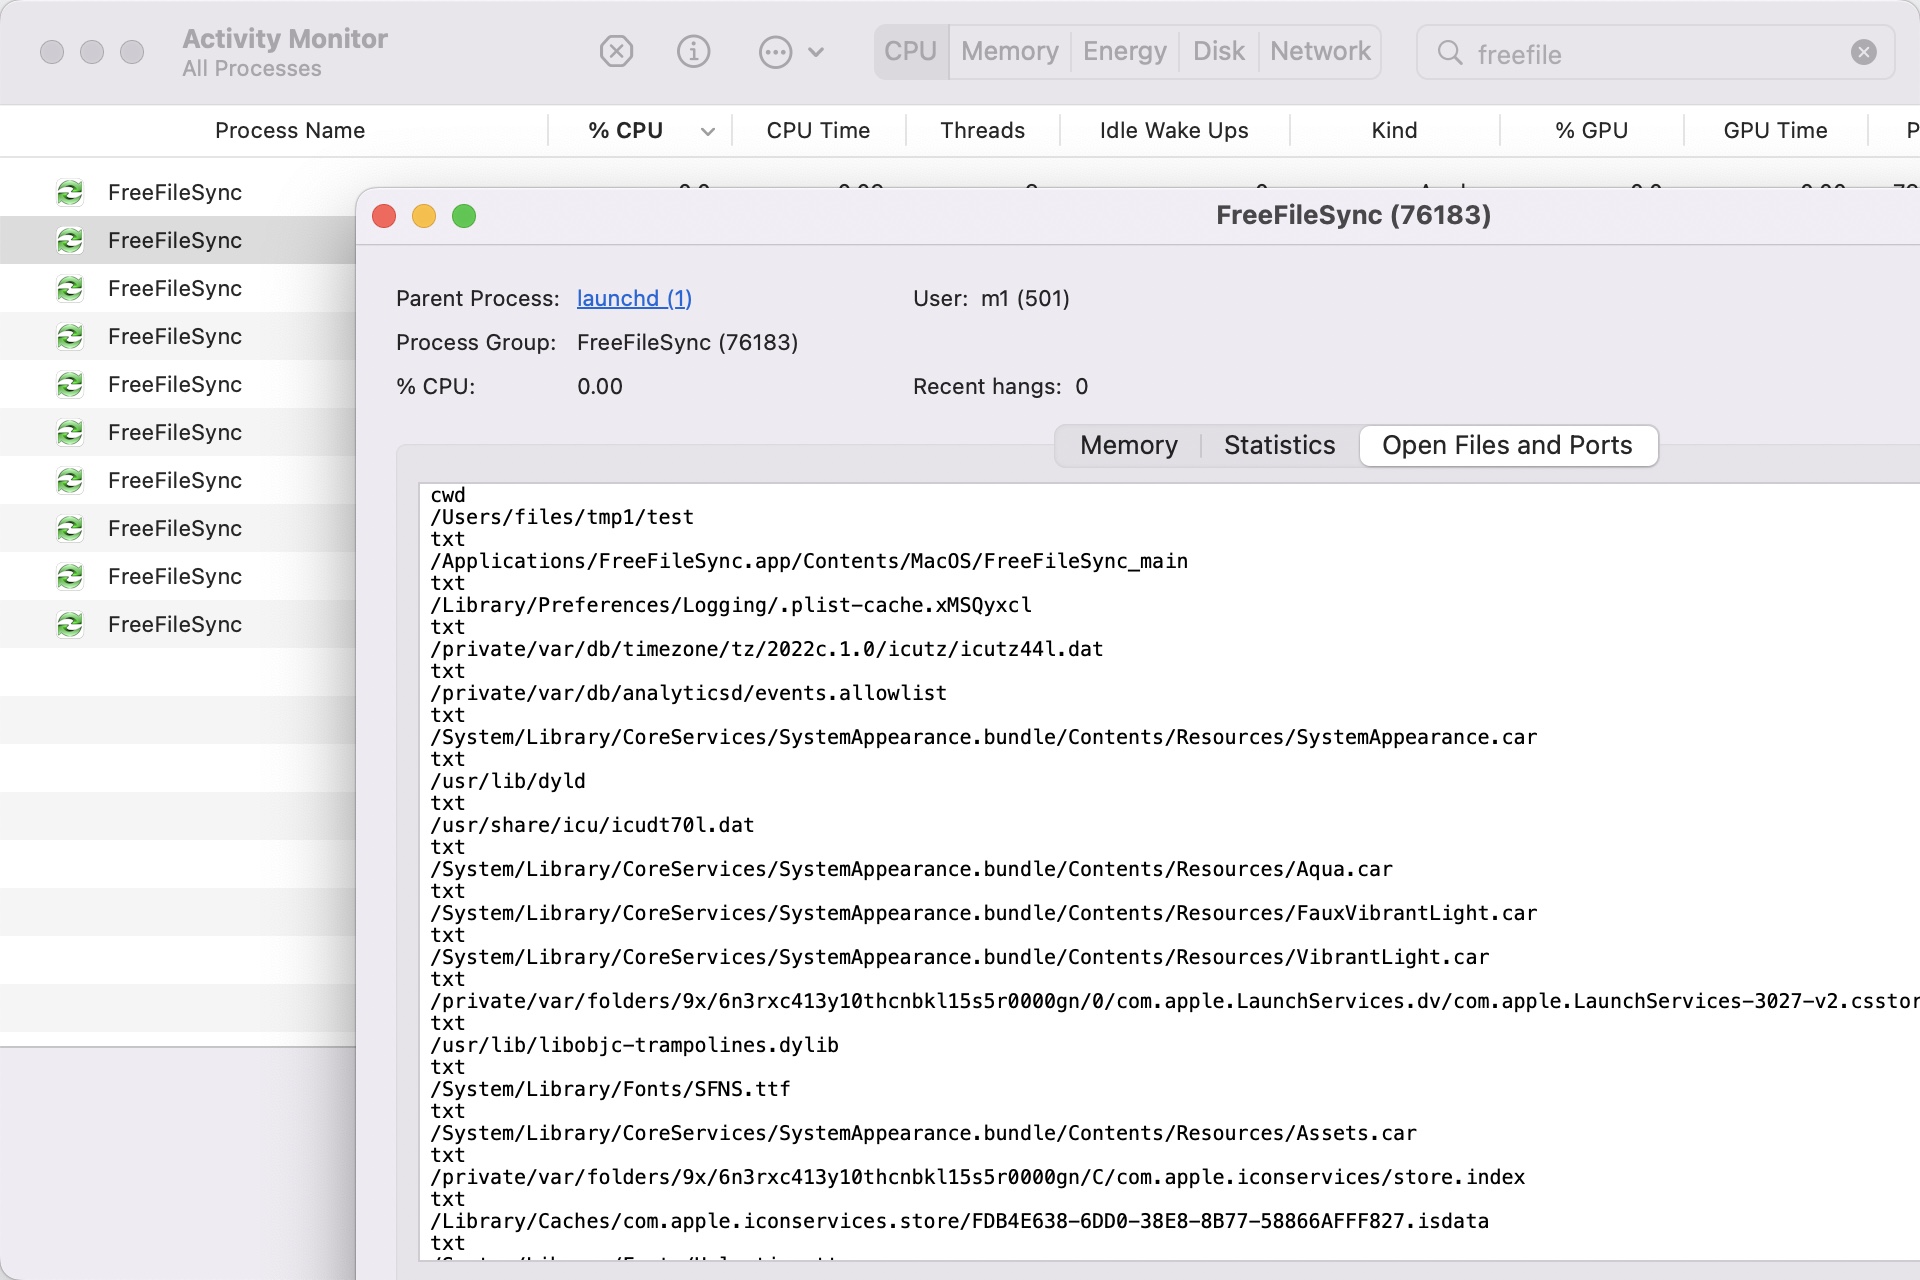
Task: Click the '/System/Library/Fonts/SFNS.ttf' line
Action: [x=611, y=1089]
